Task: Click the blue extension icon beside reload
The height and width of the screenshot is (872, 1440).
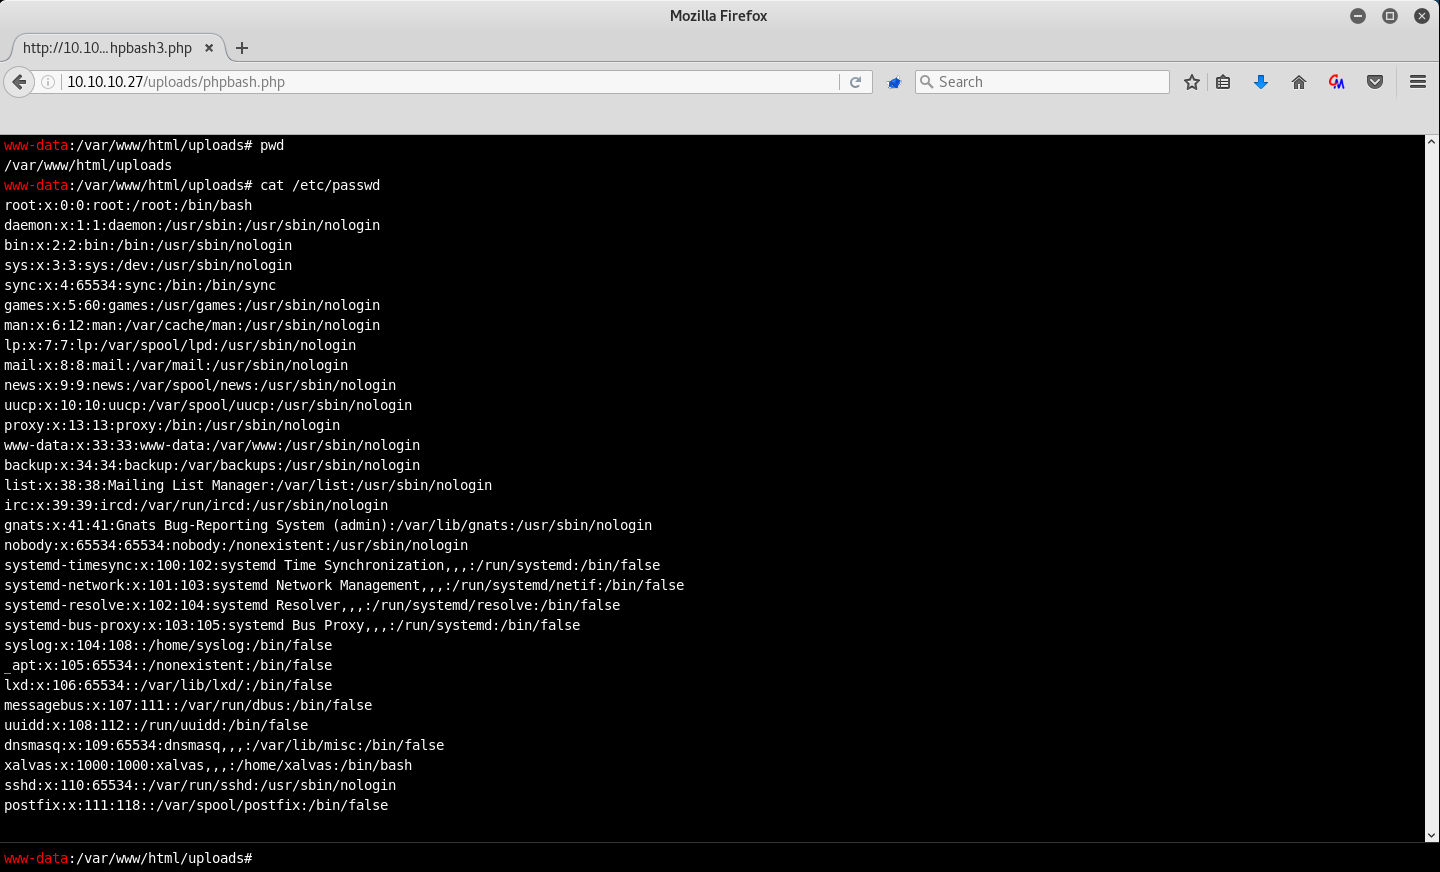Action: [x=894, y=82]
